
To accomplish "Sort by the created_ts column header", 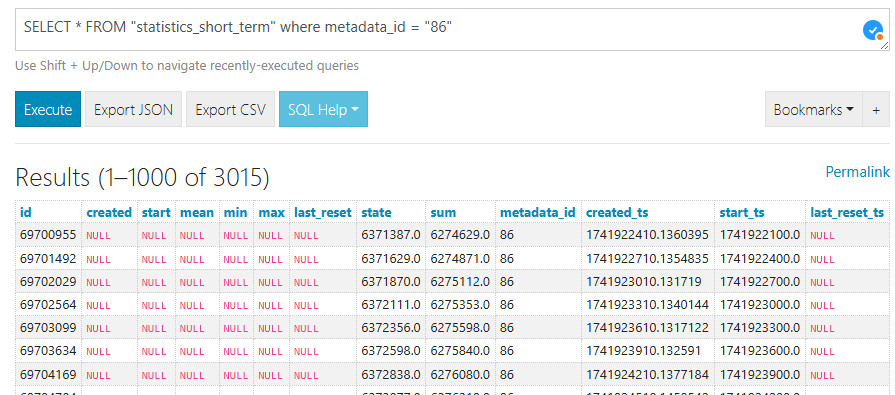I will 617,213.
